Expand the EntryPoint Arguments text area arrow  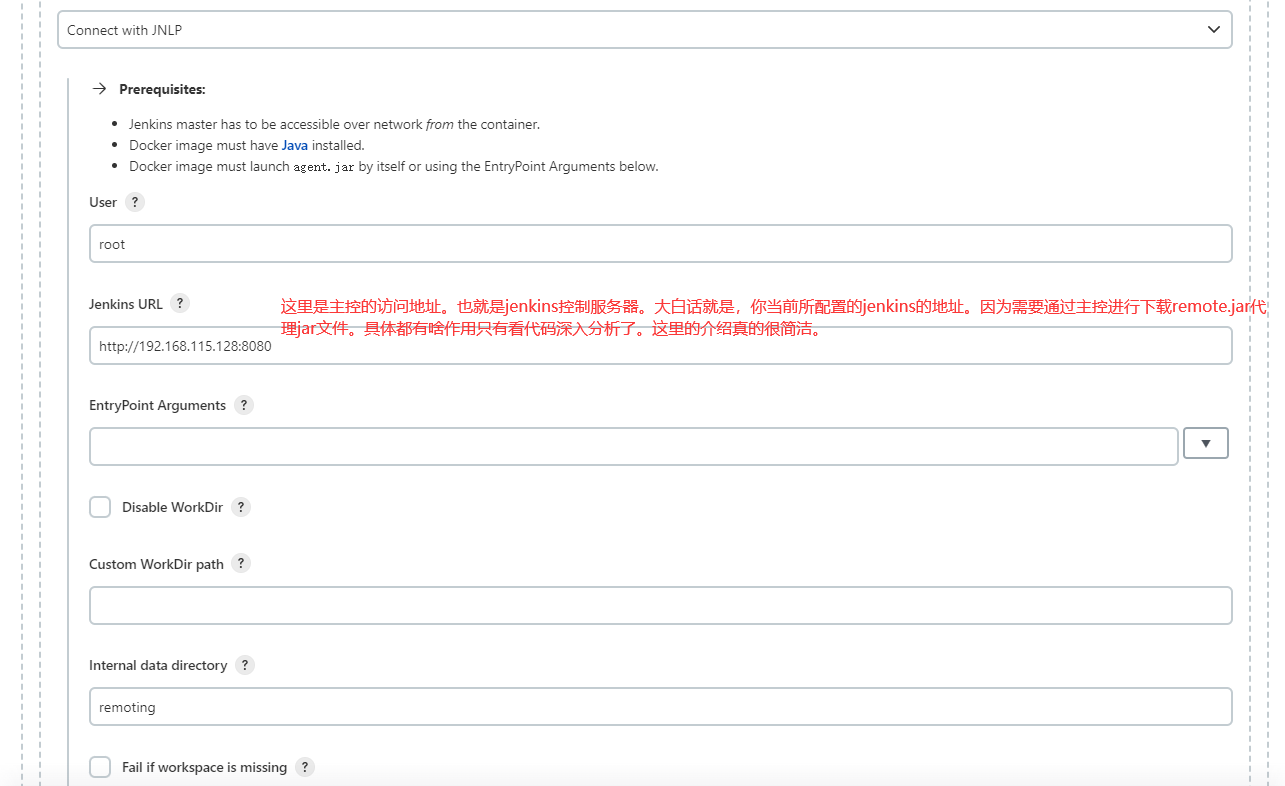1206,443
